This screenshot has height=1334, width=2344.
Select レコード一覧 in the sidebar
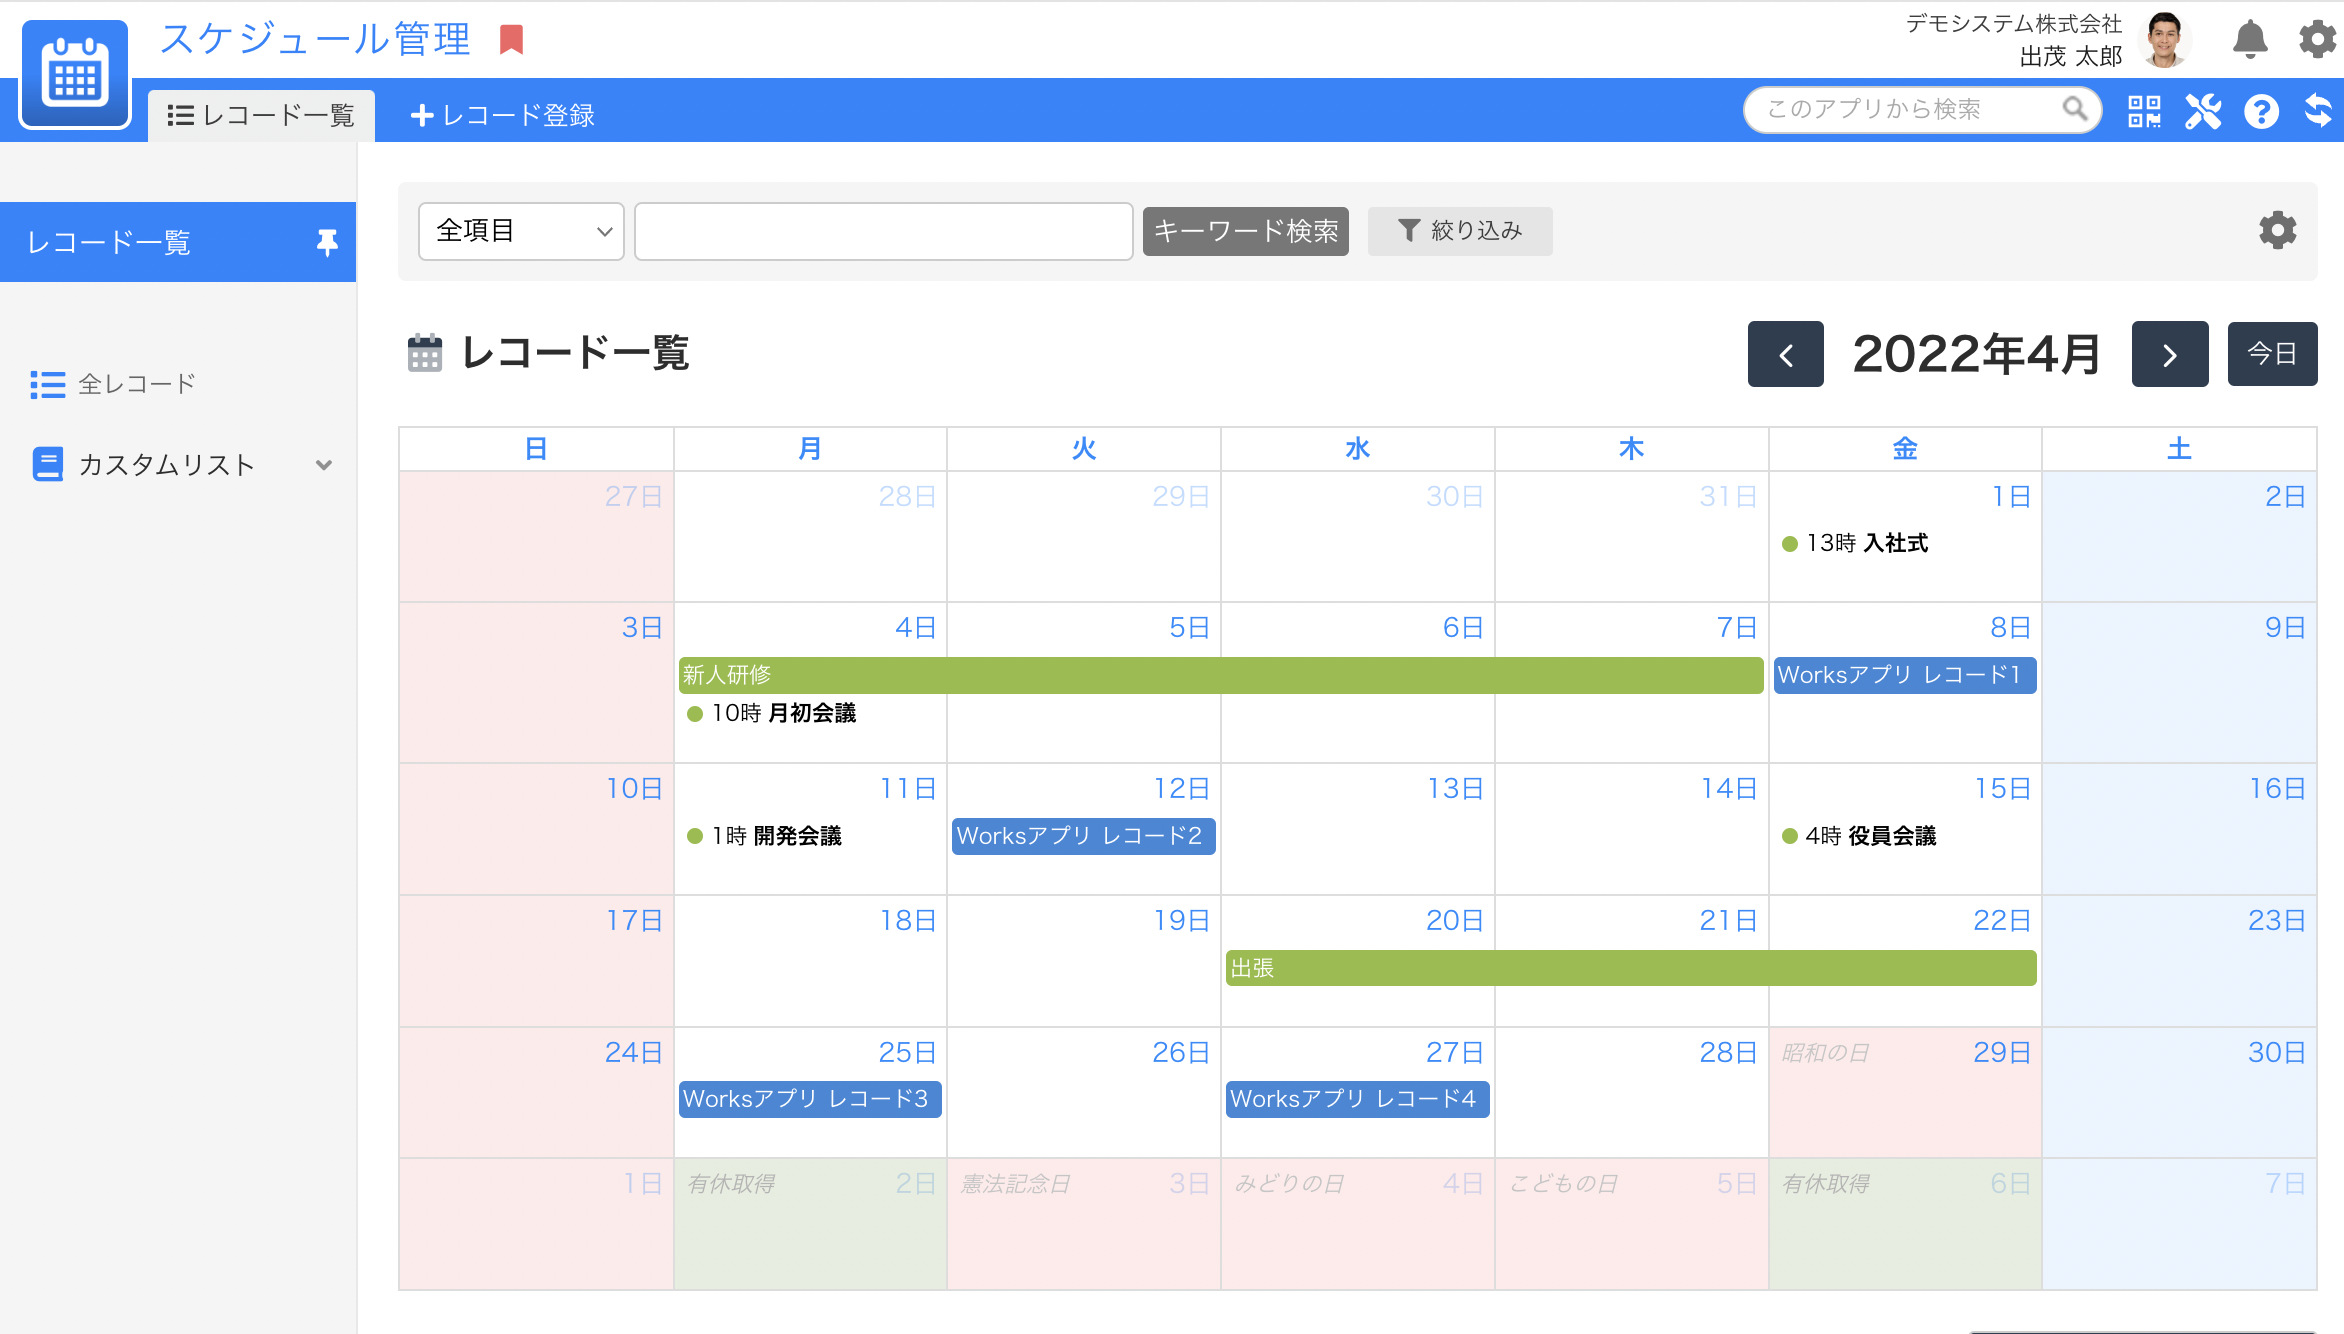(178, 242)
